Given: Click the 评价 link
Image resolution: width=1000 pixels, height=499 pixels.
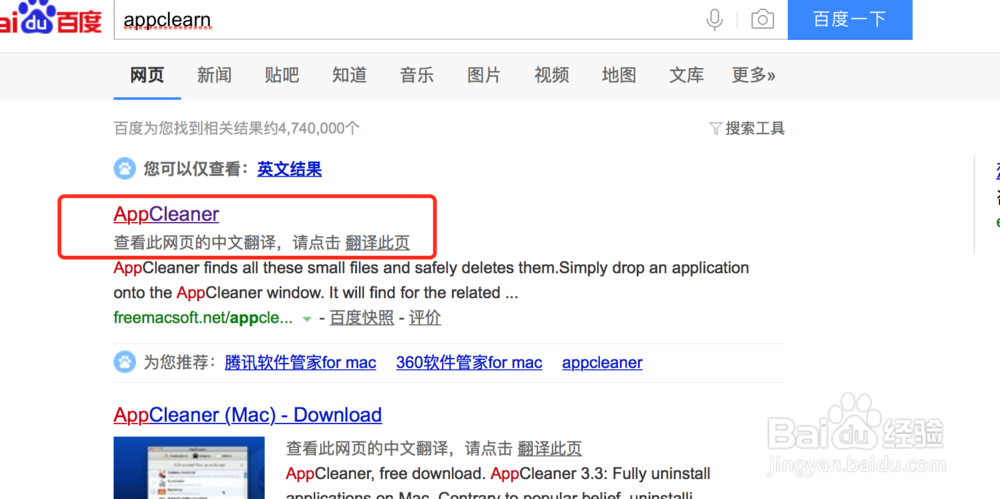Looking at the screenshot, I should [x=425, y=317].
